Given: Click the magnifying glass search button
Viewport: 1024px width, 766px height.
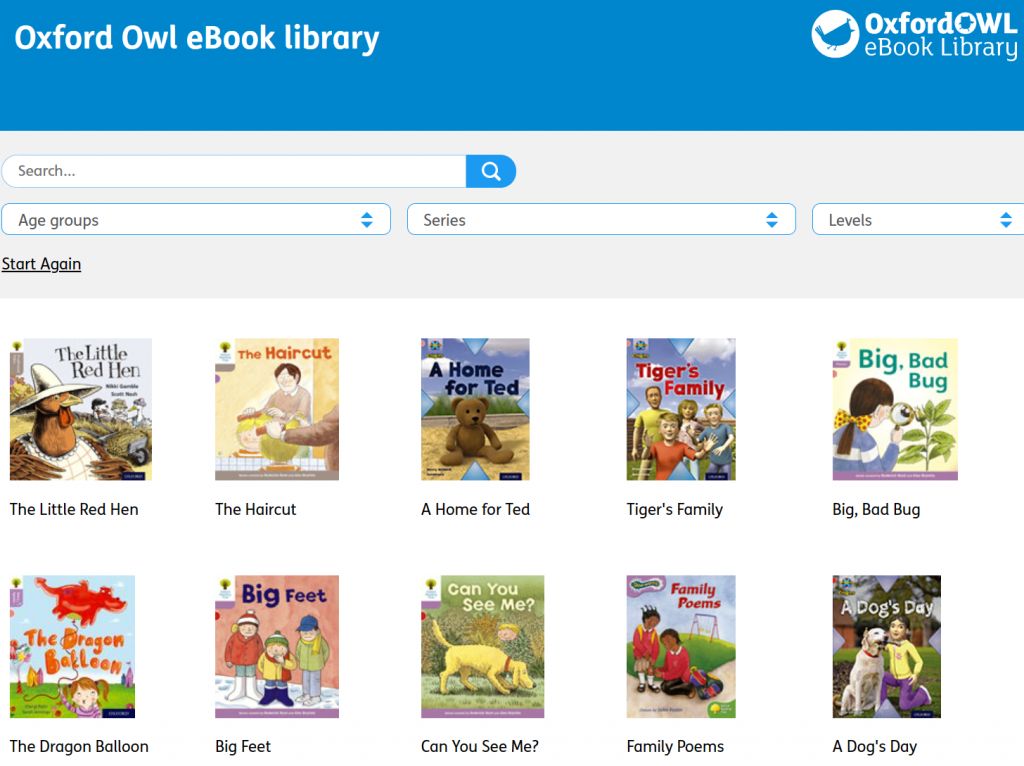Looking at the screenshot, I should point(491,171).
